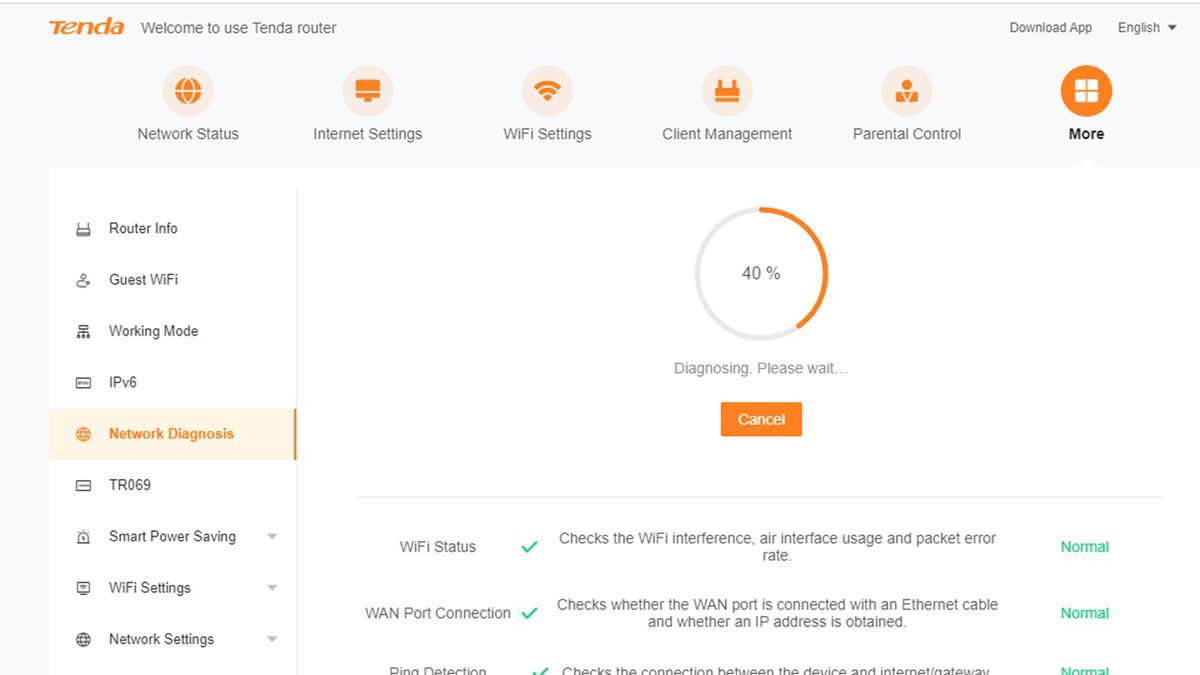
Task: Open the Parental Control icon
Action: pyautogui.click(x=906, y=91)
